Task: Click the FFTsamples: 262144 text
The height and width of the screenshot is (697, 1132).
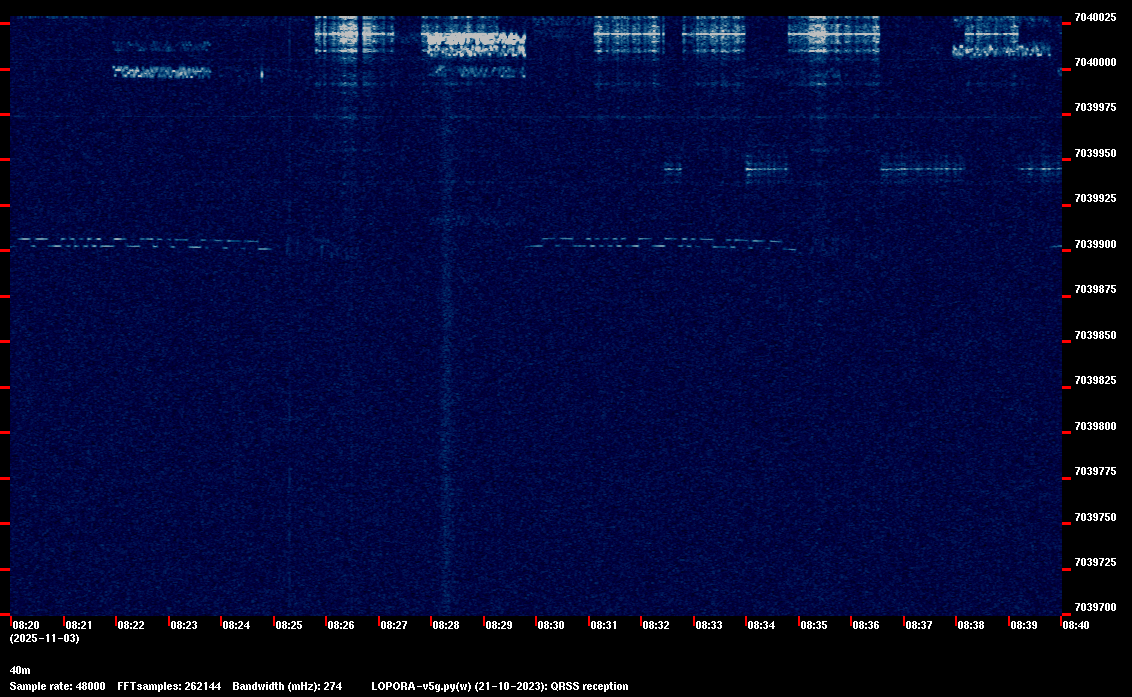Action: tap(169, 687)
